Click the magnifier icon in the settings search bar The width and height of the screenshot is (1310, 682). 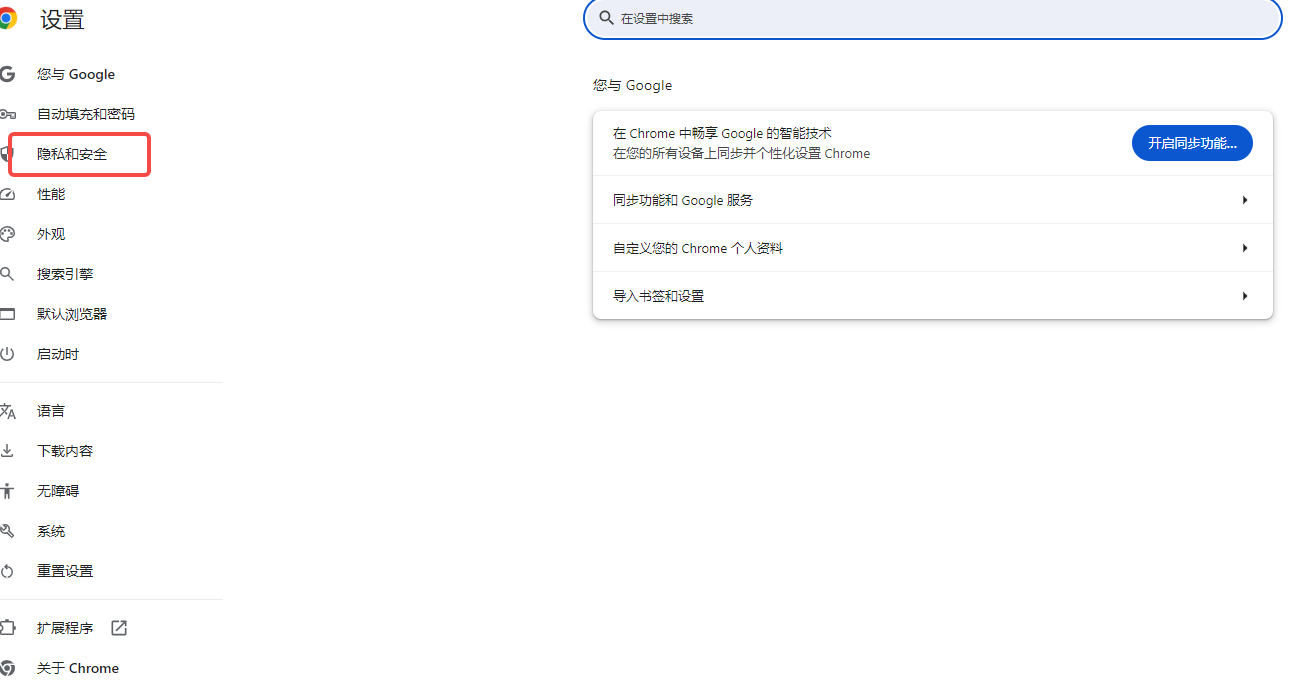click(606, 18)
